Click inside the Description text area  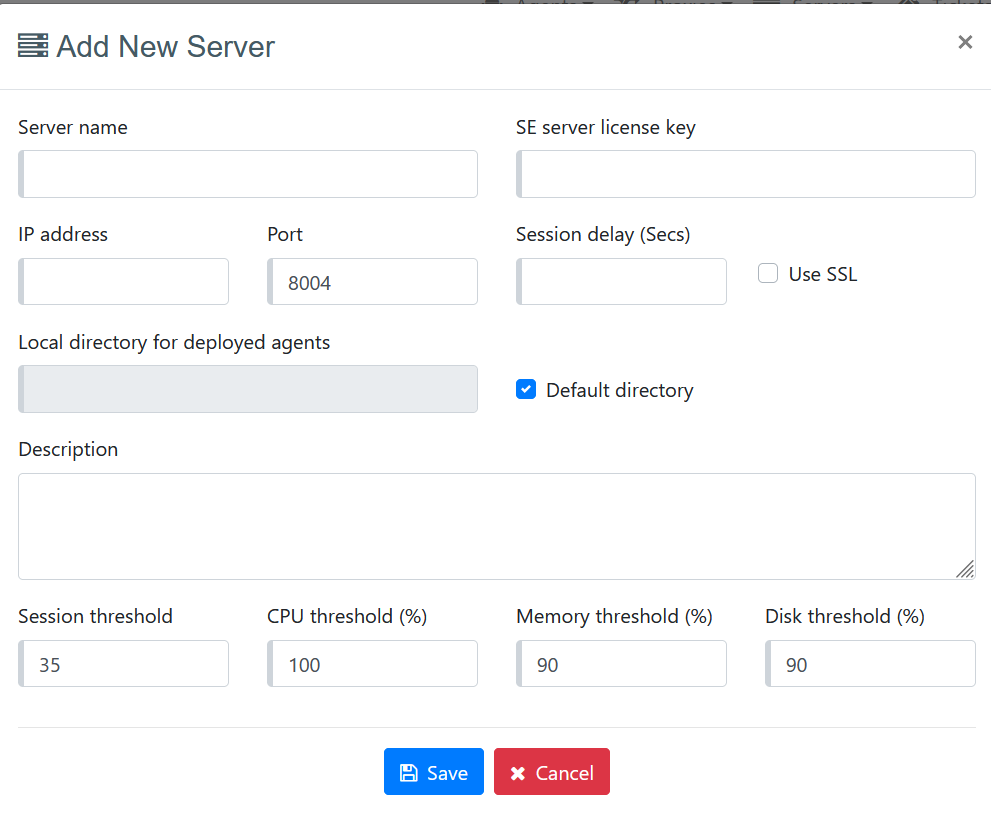(x=496, y=526)
